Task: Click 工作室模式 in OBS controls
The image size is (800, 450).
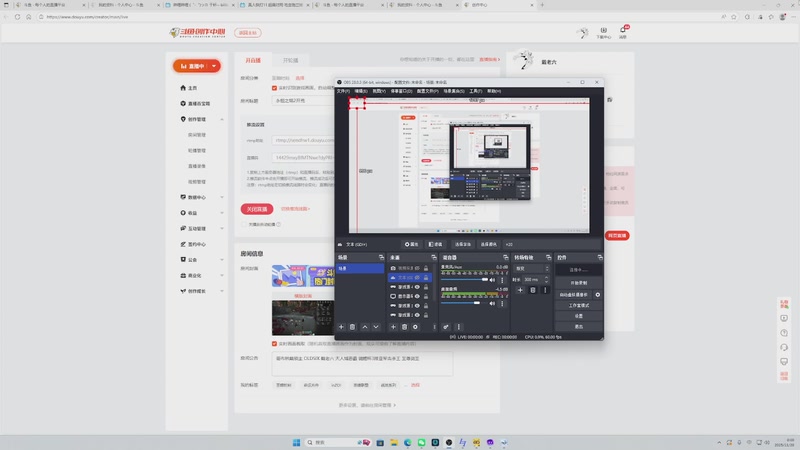Action: coord(579,305)
